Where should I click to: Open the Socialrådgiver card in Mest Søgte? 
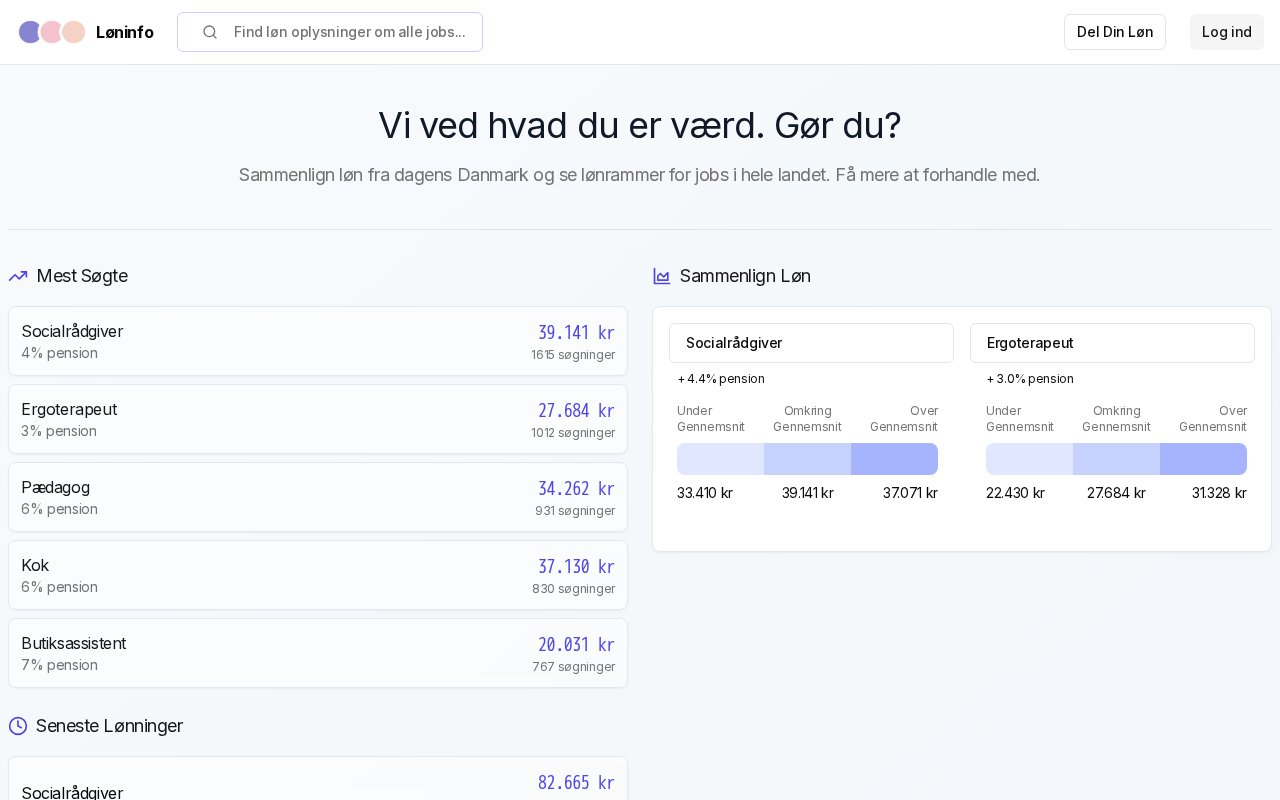coord(318,341)
